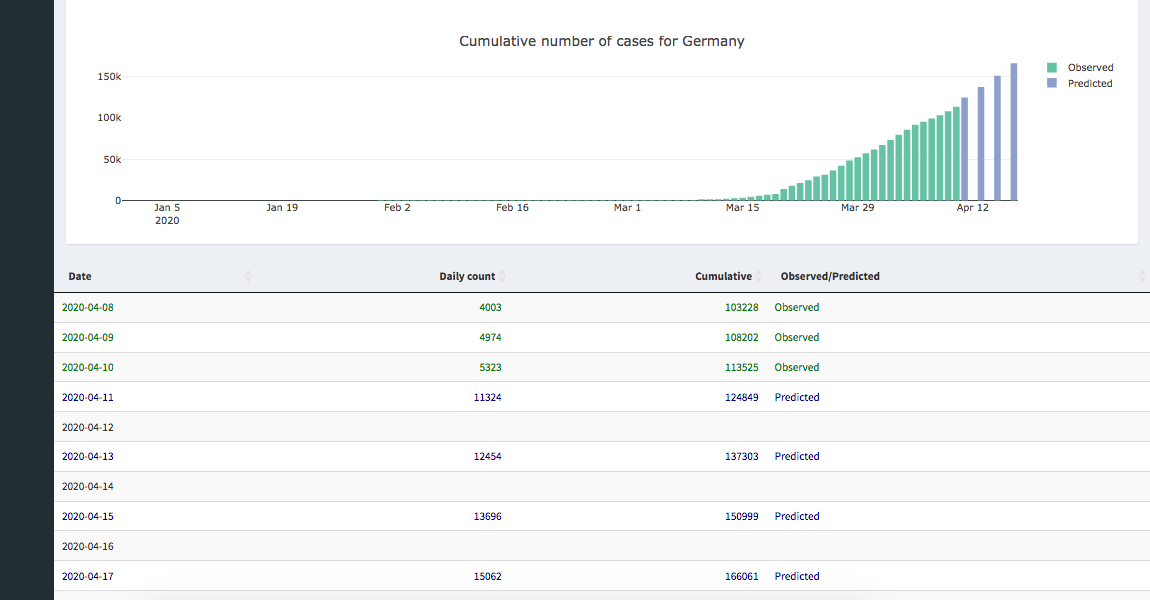Click the sort arrows beside Daily count

click(x=502, y=276)
